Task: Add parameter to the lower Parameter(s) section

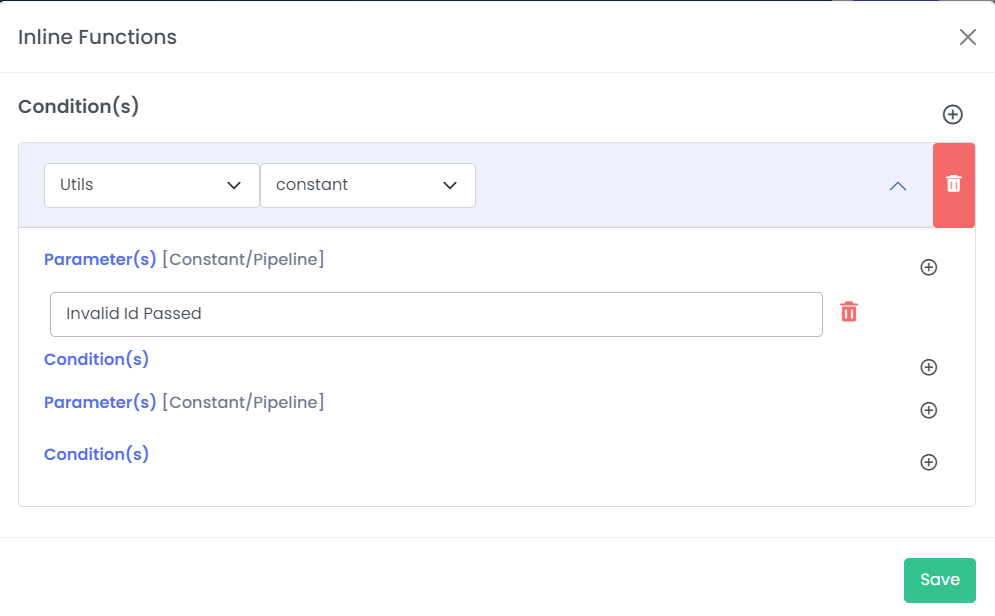Action: [x=928, y=410]
